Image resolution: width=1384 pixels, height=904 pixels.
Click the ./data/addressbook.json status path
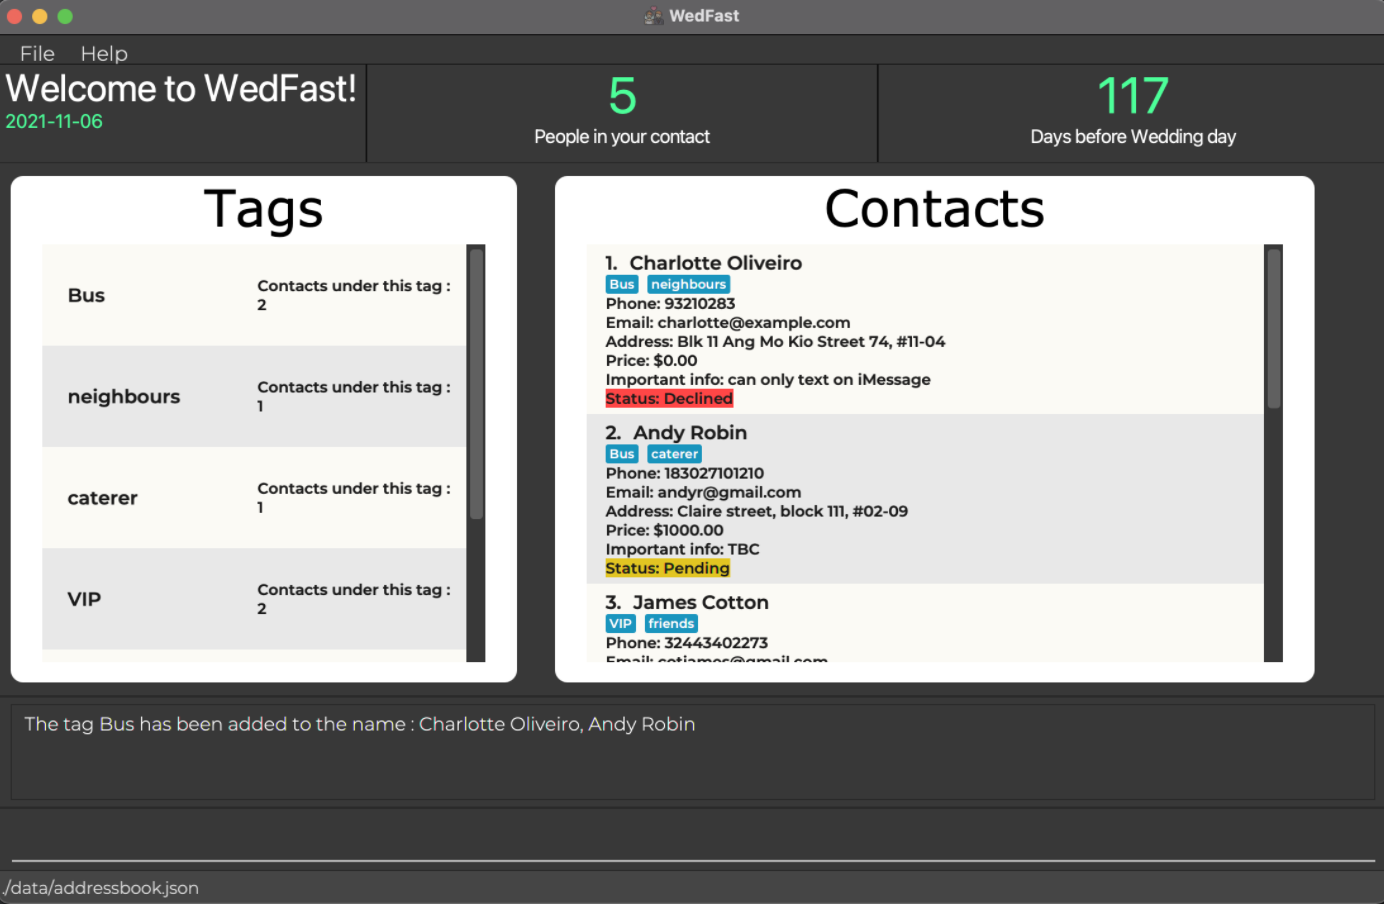click(x=100, y=888)
